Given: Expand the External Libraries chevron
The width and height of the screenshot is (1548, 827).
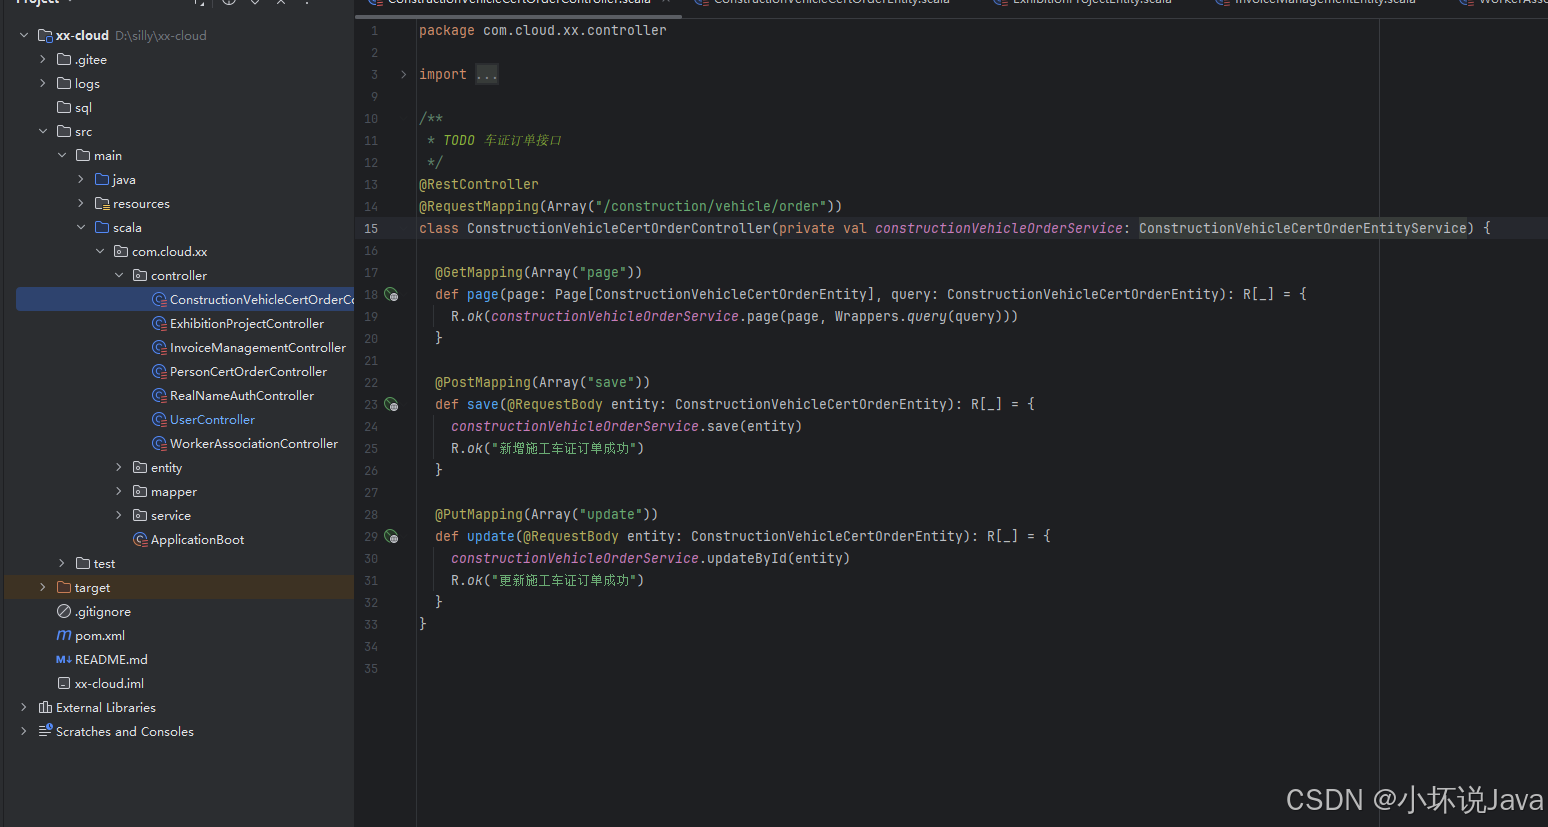Looking at the screenshot, I should tap(24, 707).
